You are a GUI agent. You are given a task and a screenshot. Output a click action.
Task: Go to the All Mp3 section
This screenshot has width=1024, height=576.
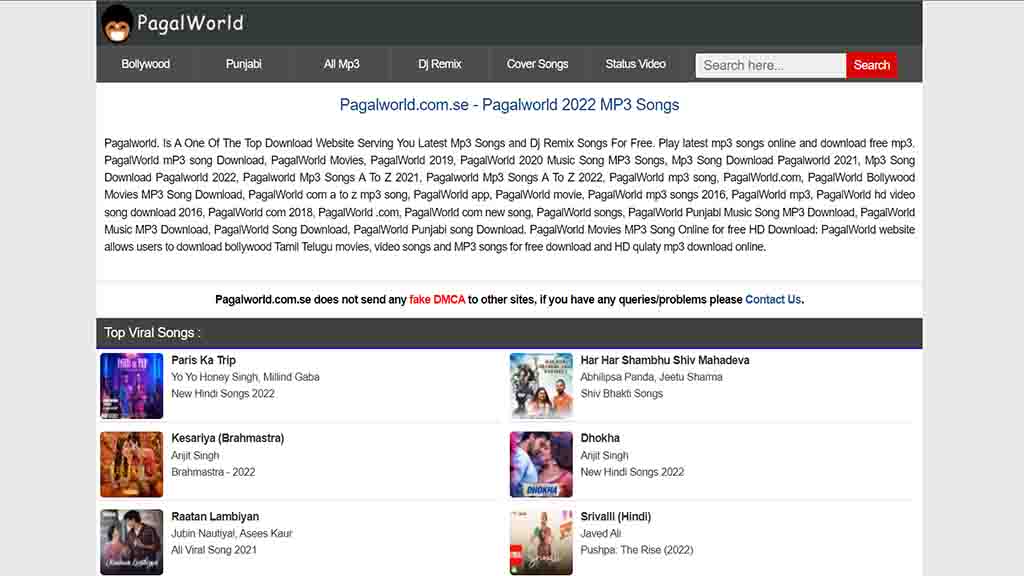click(342, 64)
